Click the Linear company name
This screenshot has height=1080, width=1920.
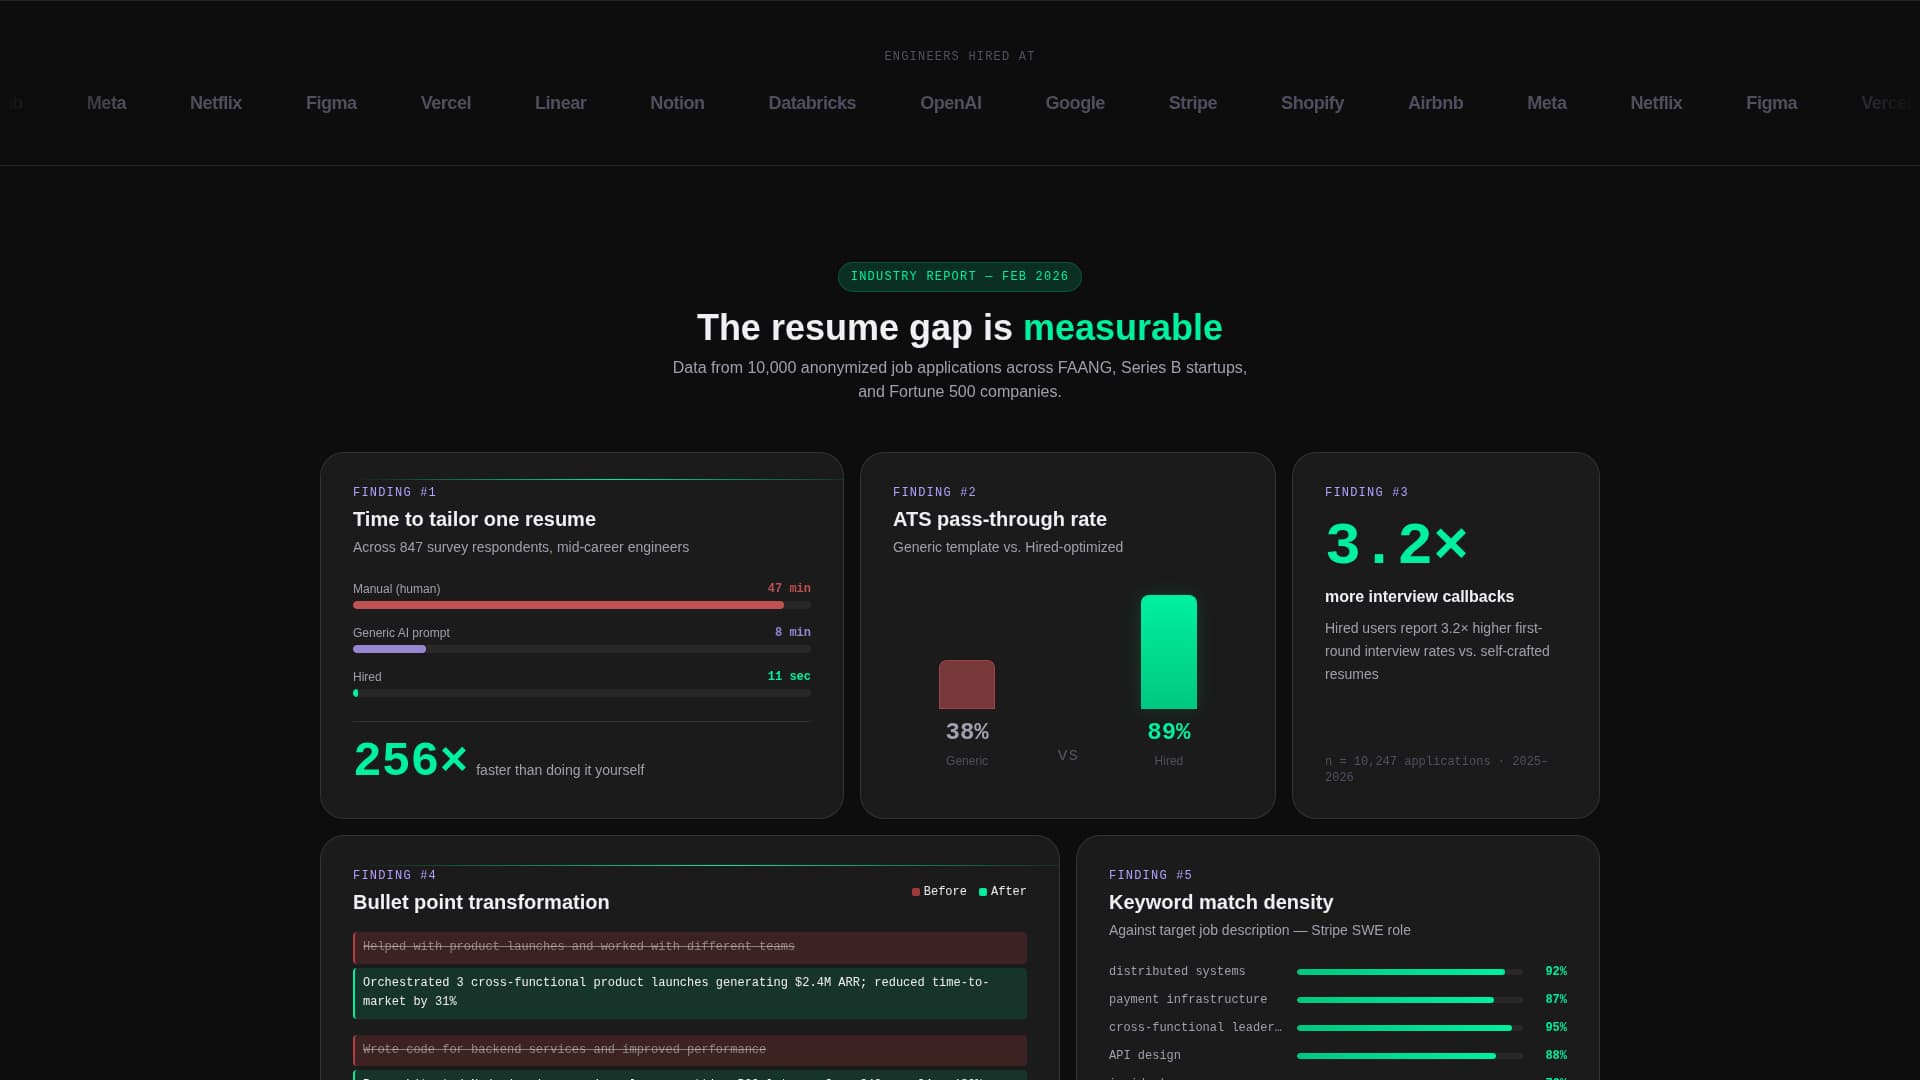pos(560,103)
